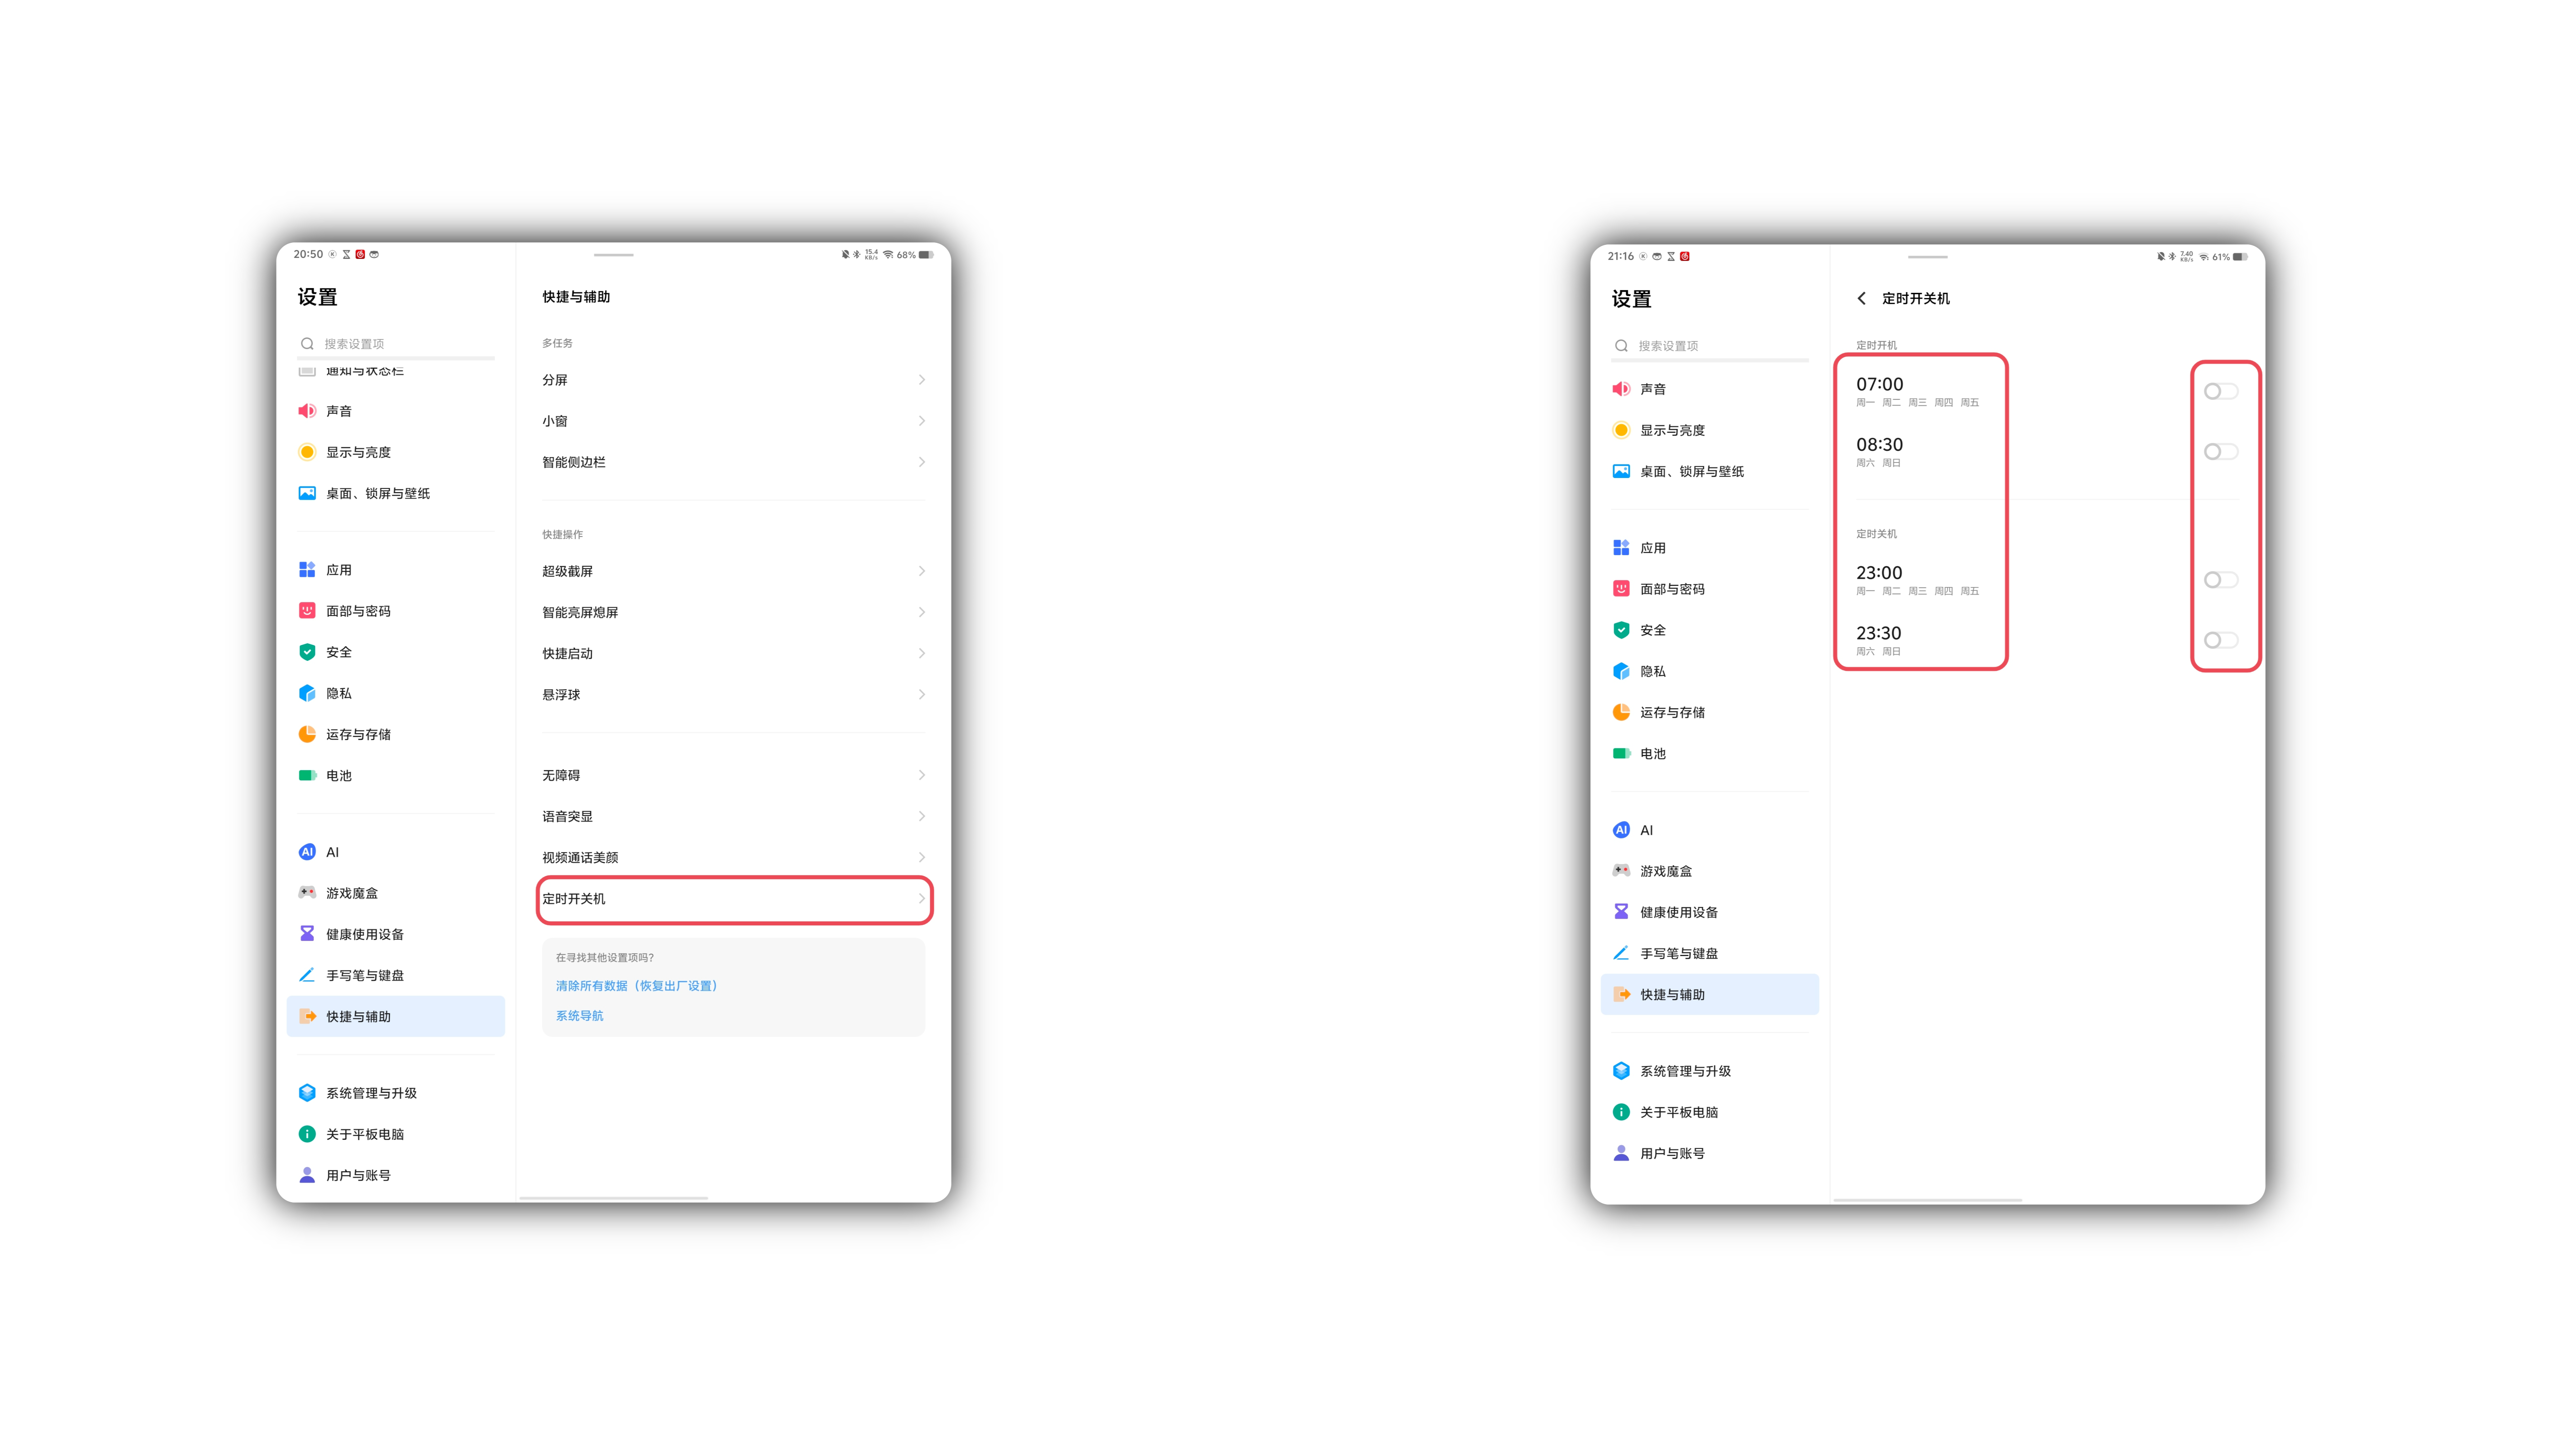This screenshot has height=1449, width=2576.
Task: Open 智能亮屏熄屏 via its chevron
Action: pos(921,612)
